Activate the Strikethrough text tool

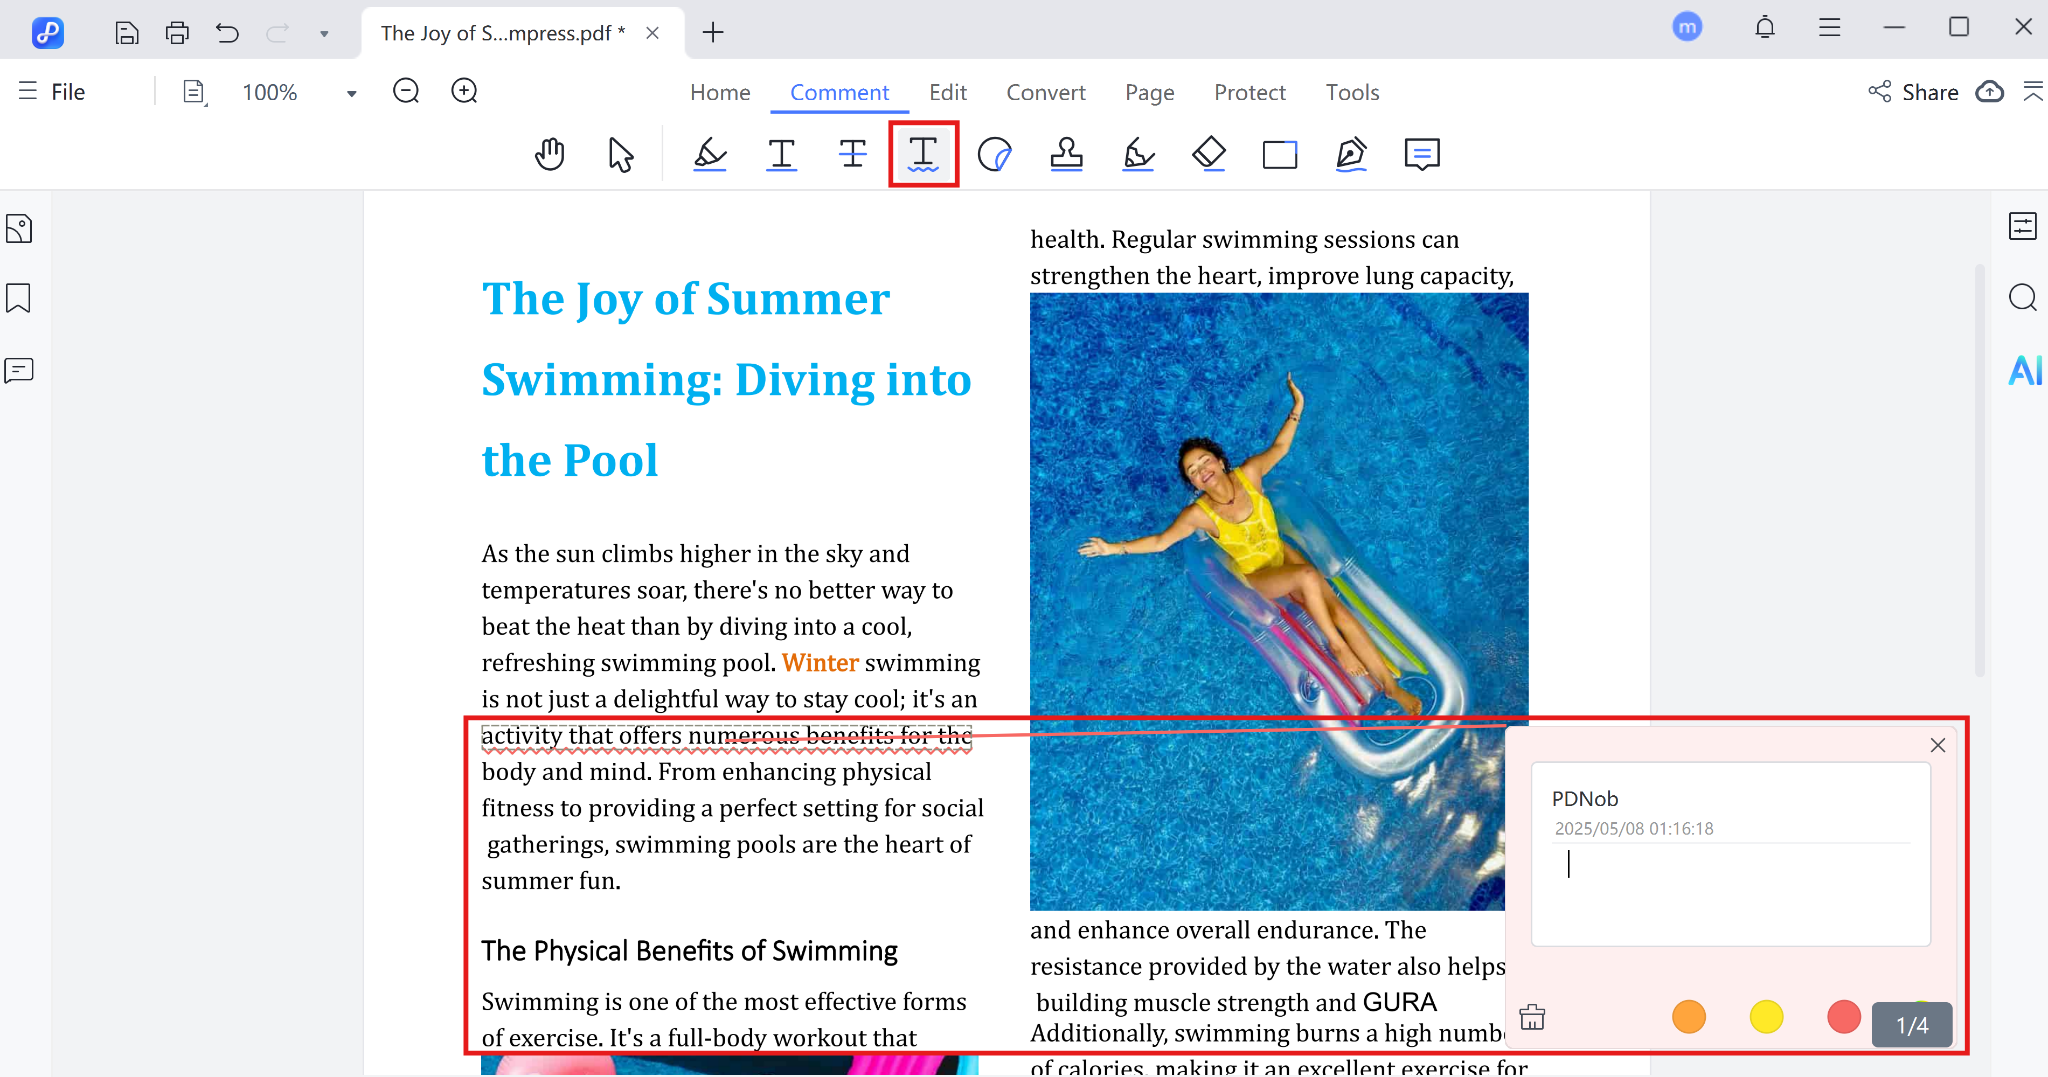(x=852, y=155)
